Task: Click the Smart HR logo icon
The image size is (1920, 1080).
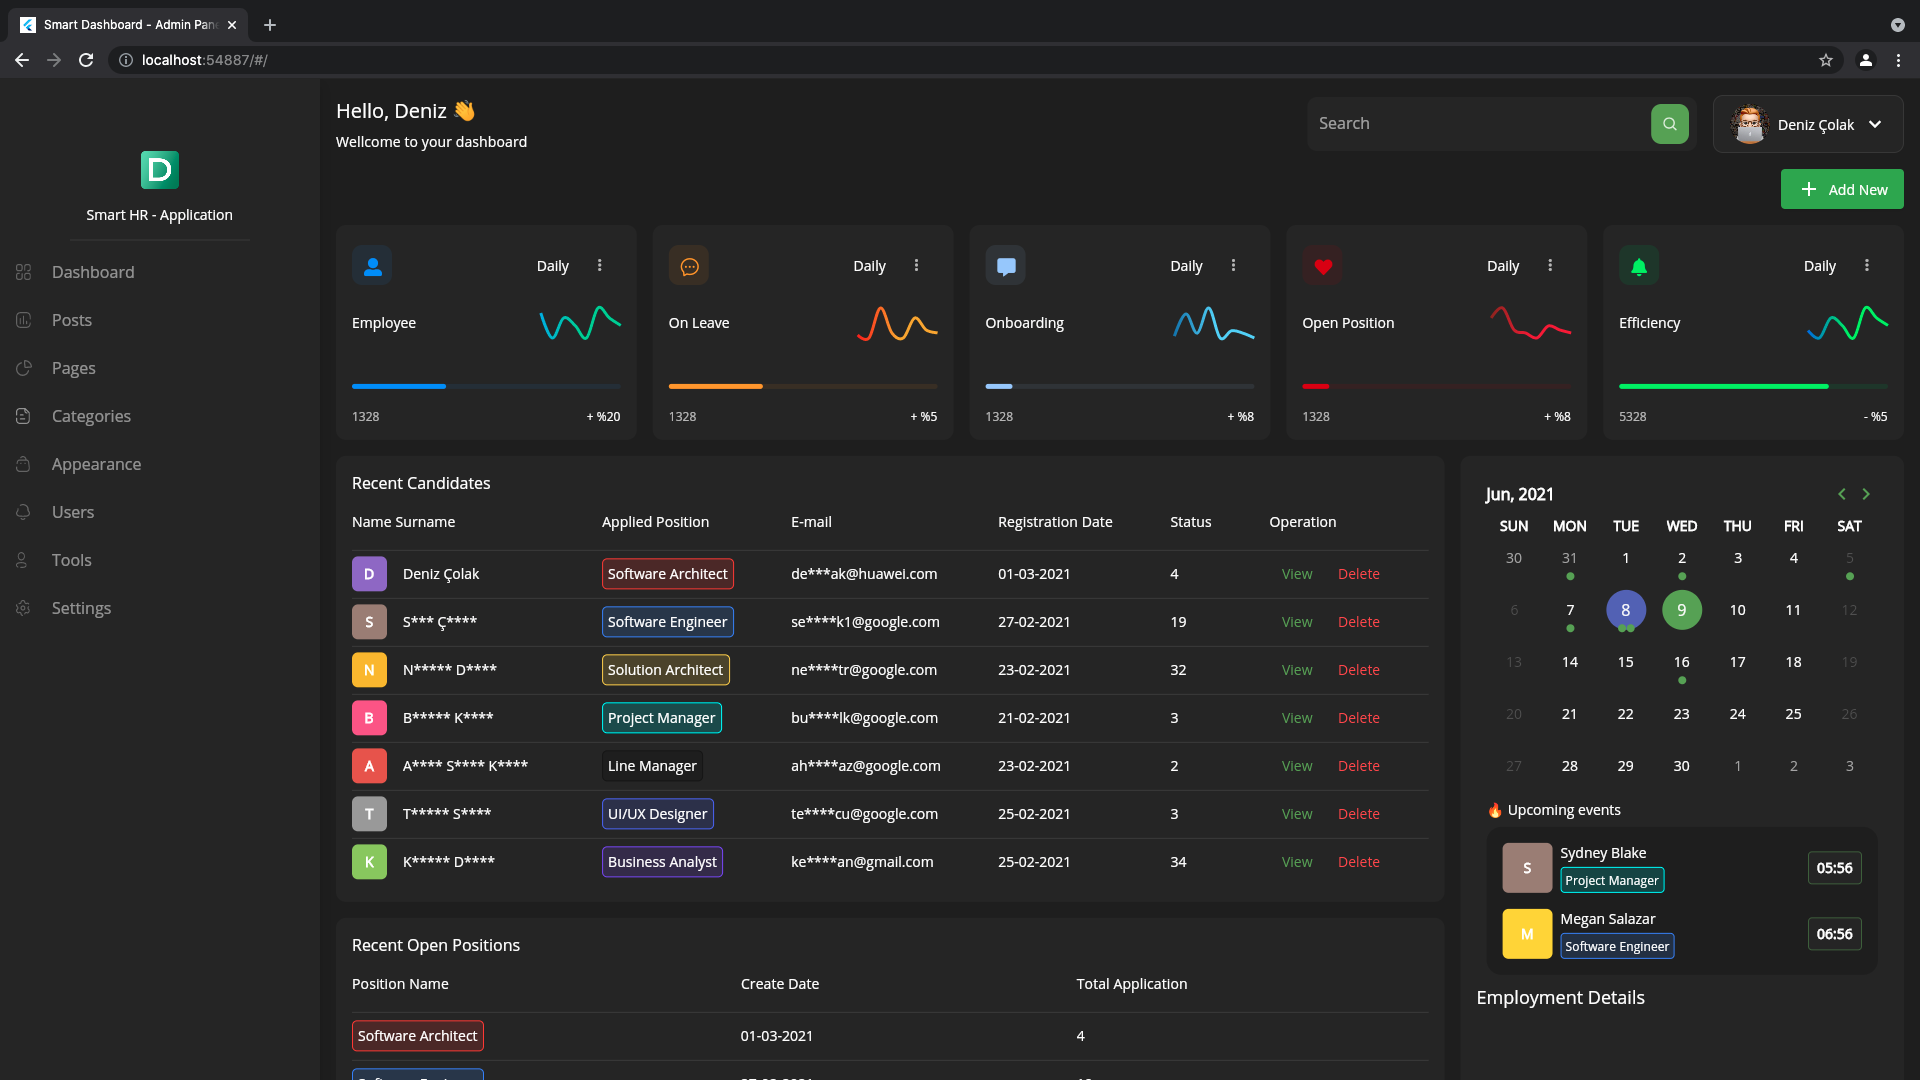Action: click(160, 170)
